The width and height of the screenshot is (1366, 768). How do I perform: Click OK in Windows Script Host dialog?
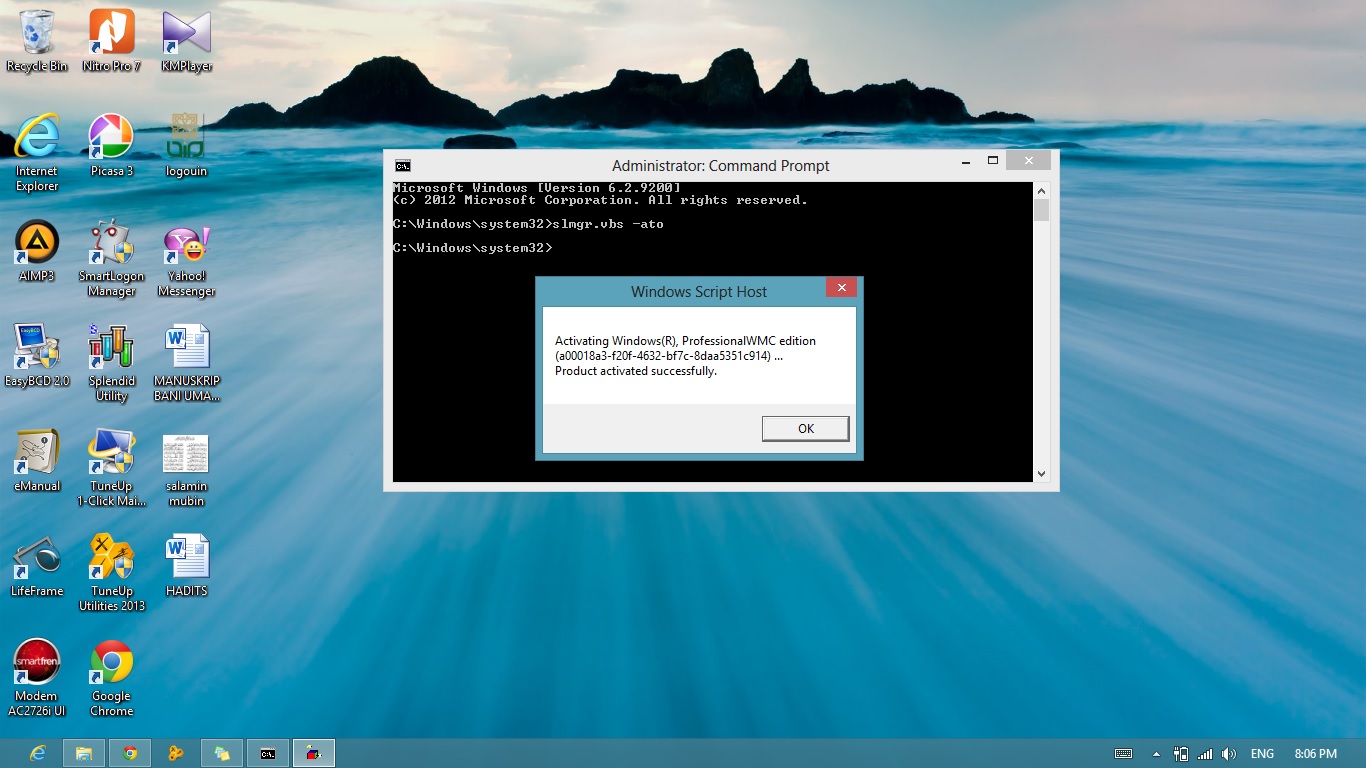(x=805, y=428)
